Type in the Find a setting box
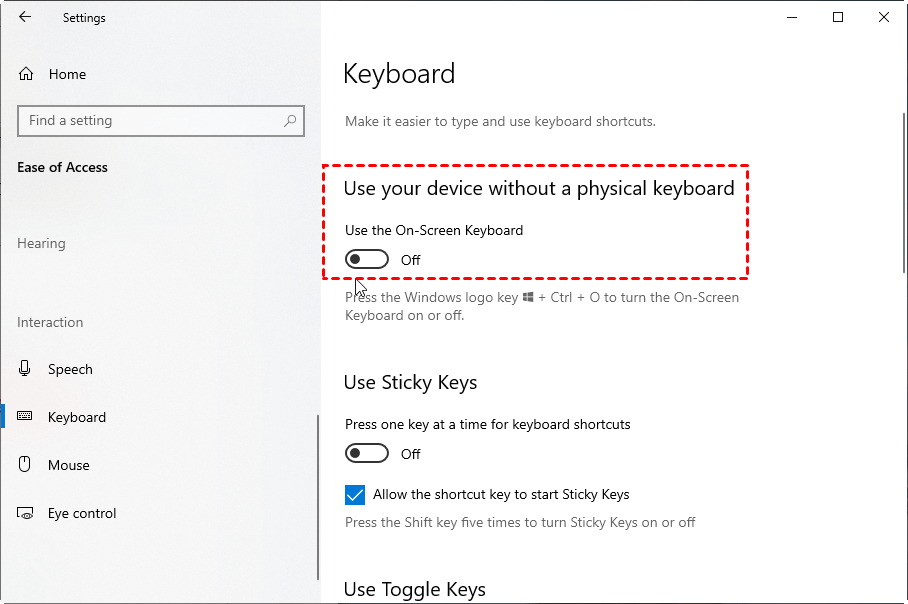The image size is (908, 604). point(150,121)
